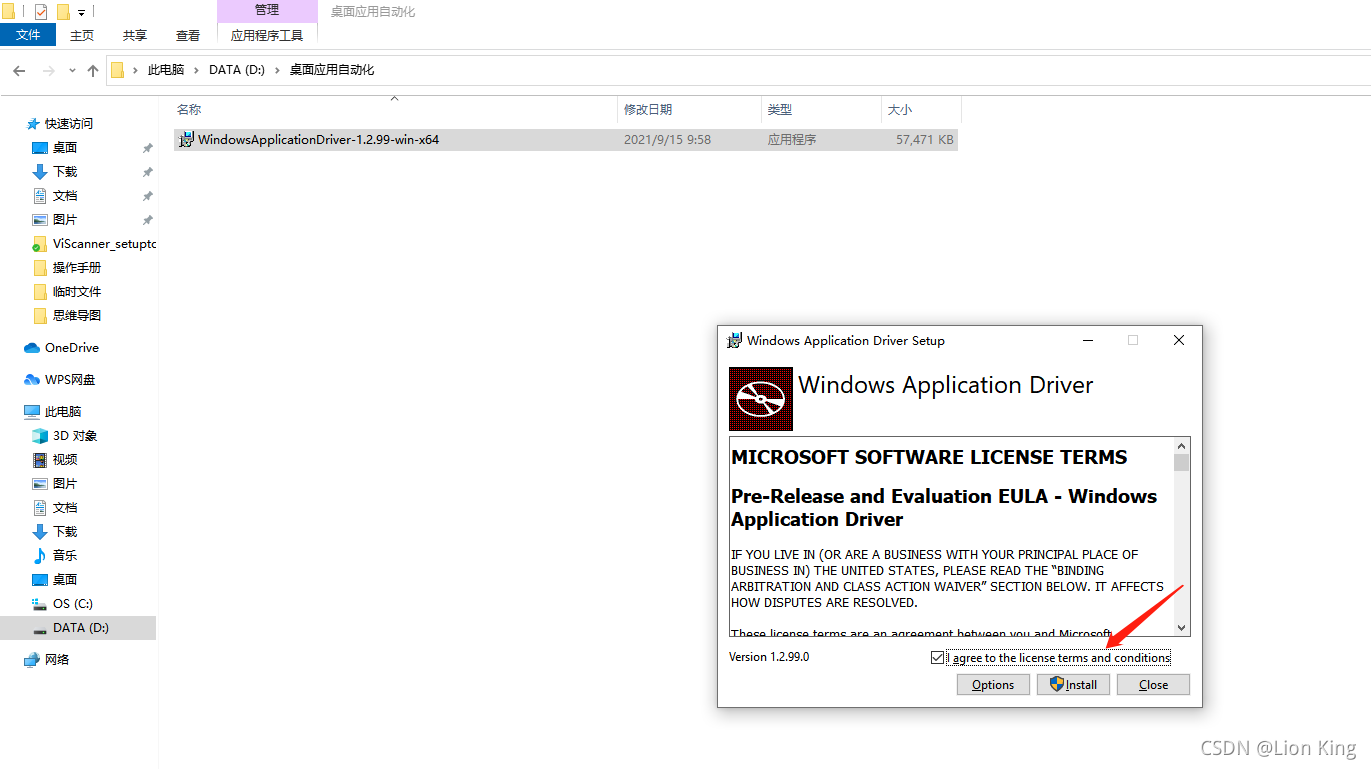
Task: Open the 应用程序工具 tab
Action: (267, 35)
